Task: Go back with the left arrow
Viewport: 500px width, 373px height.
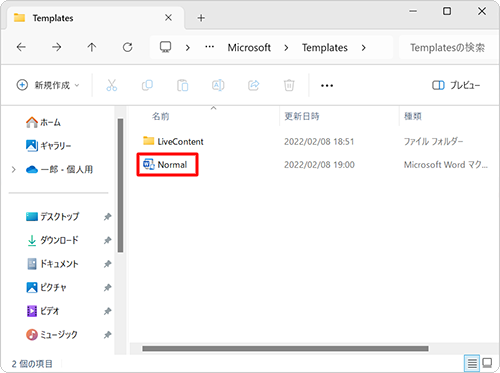Action: click(21, 47)
